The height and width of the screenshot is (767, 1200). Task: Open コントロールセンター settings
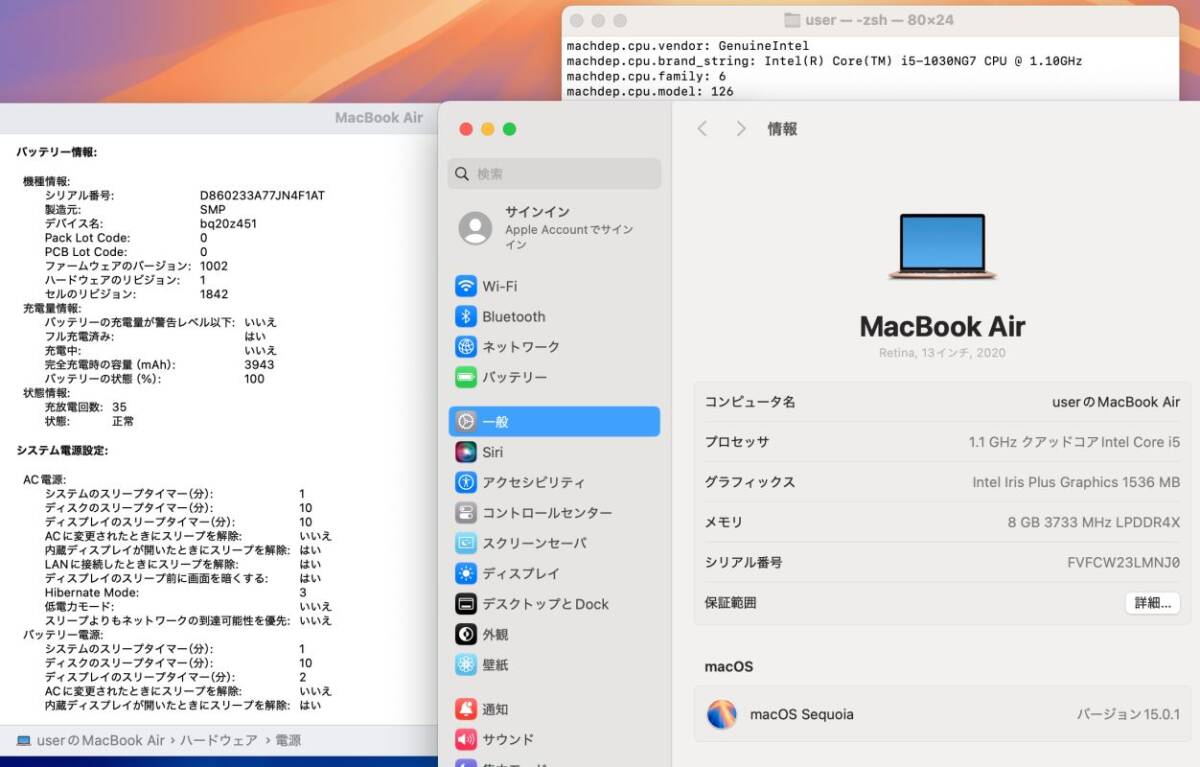546,512
